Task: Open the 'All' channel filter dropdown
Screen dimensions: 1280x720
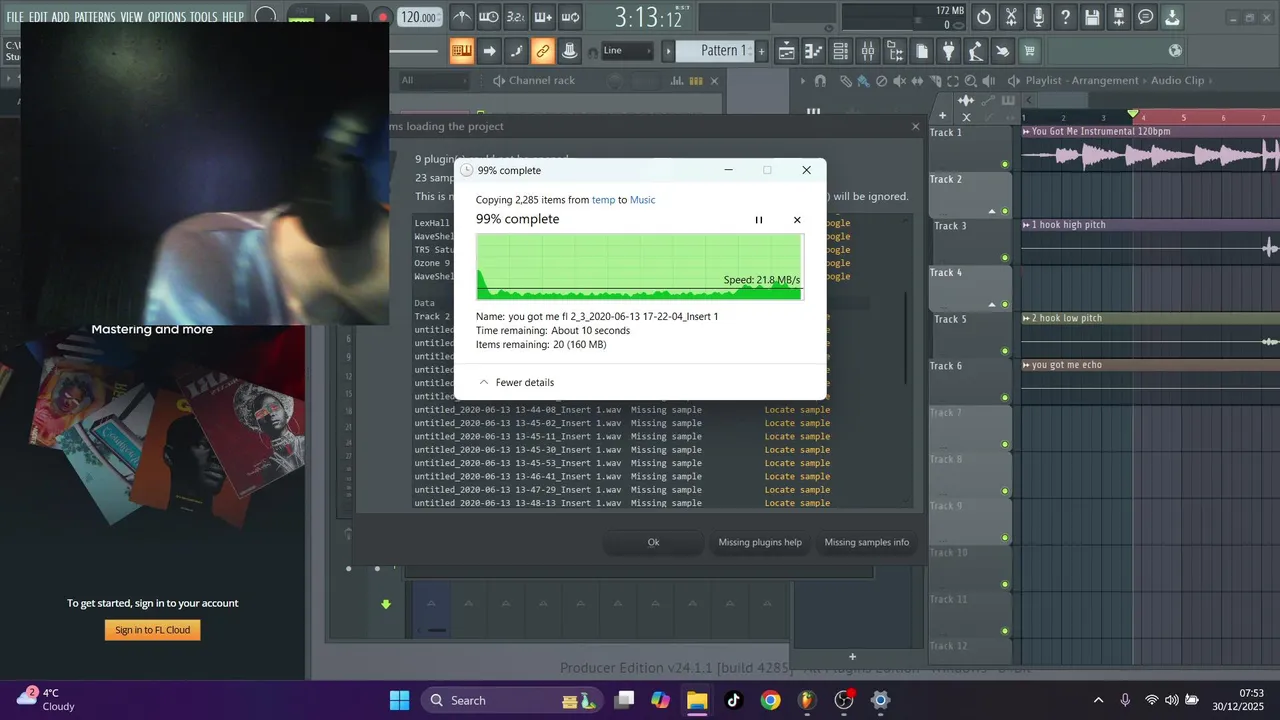Action: pos(436,81)
